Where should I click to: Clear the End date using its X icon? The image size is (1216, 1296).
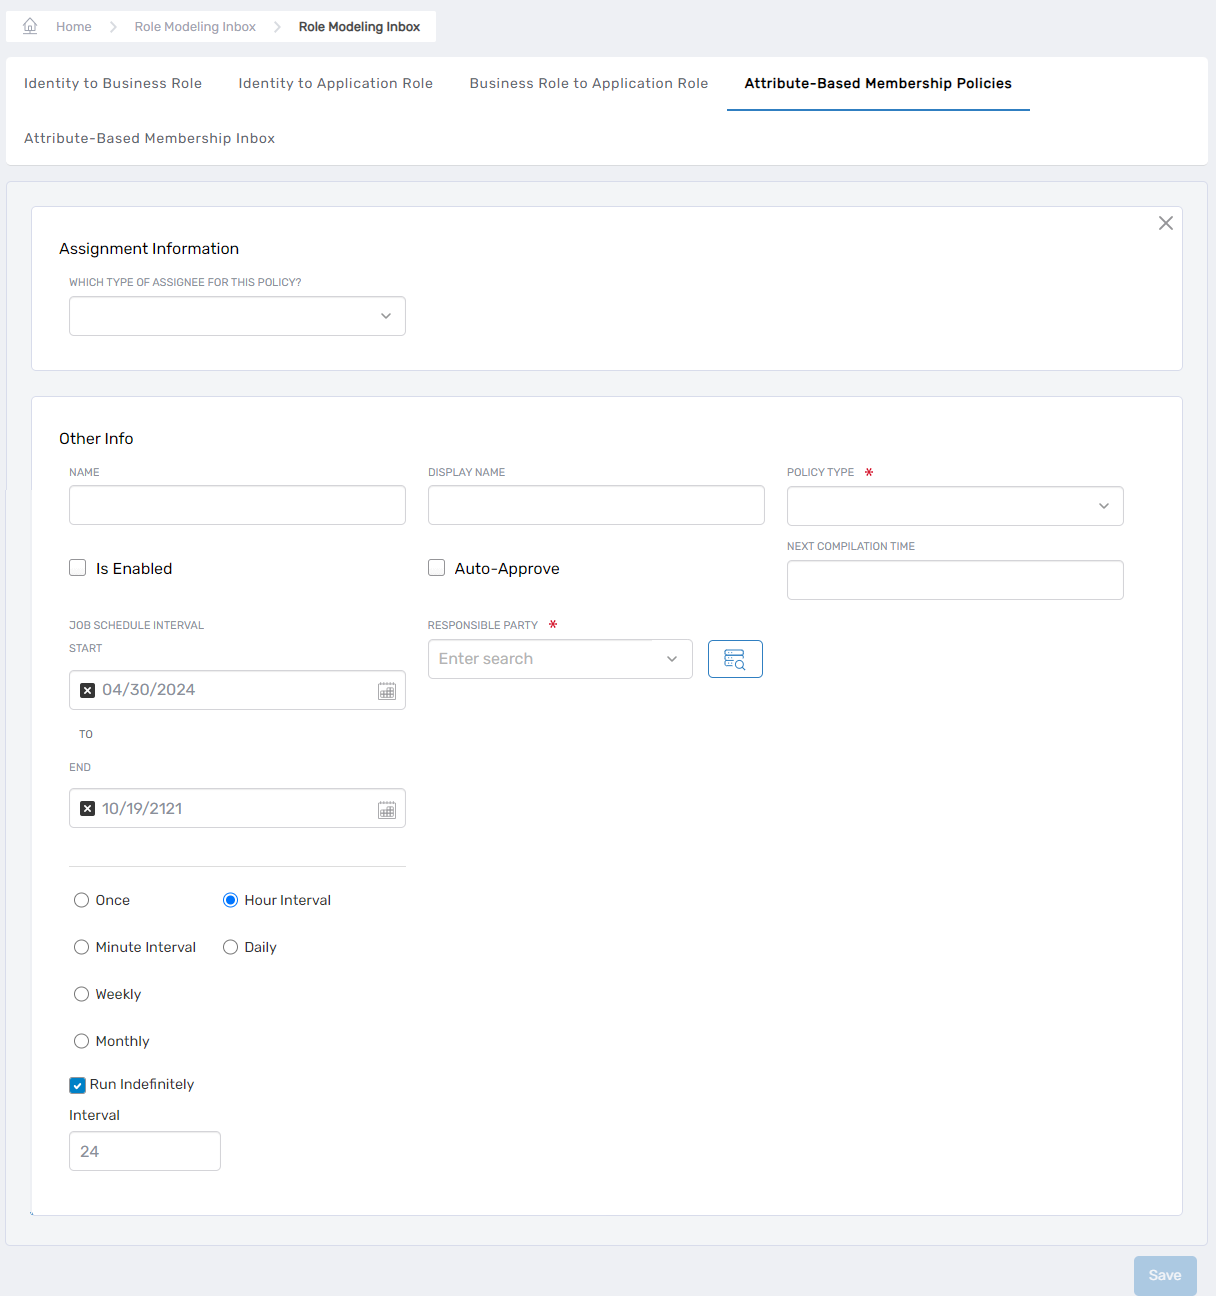pos(87,808)
